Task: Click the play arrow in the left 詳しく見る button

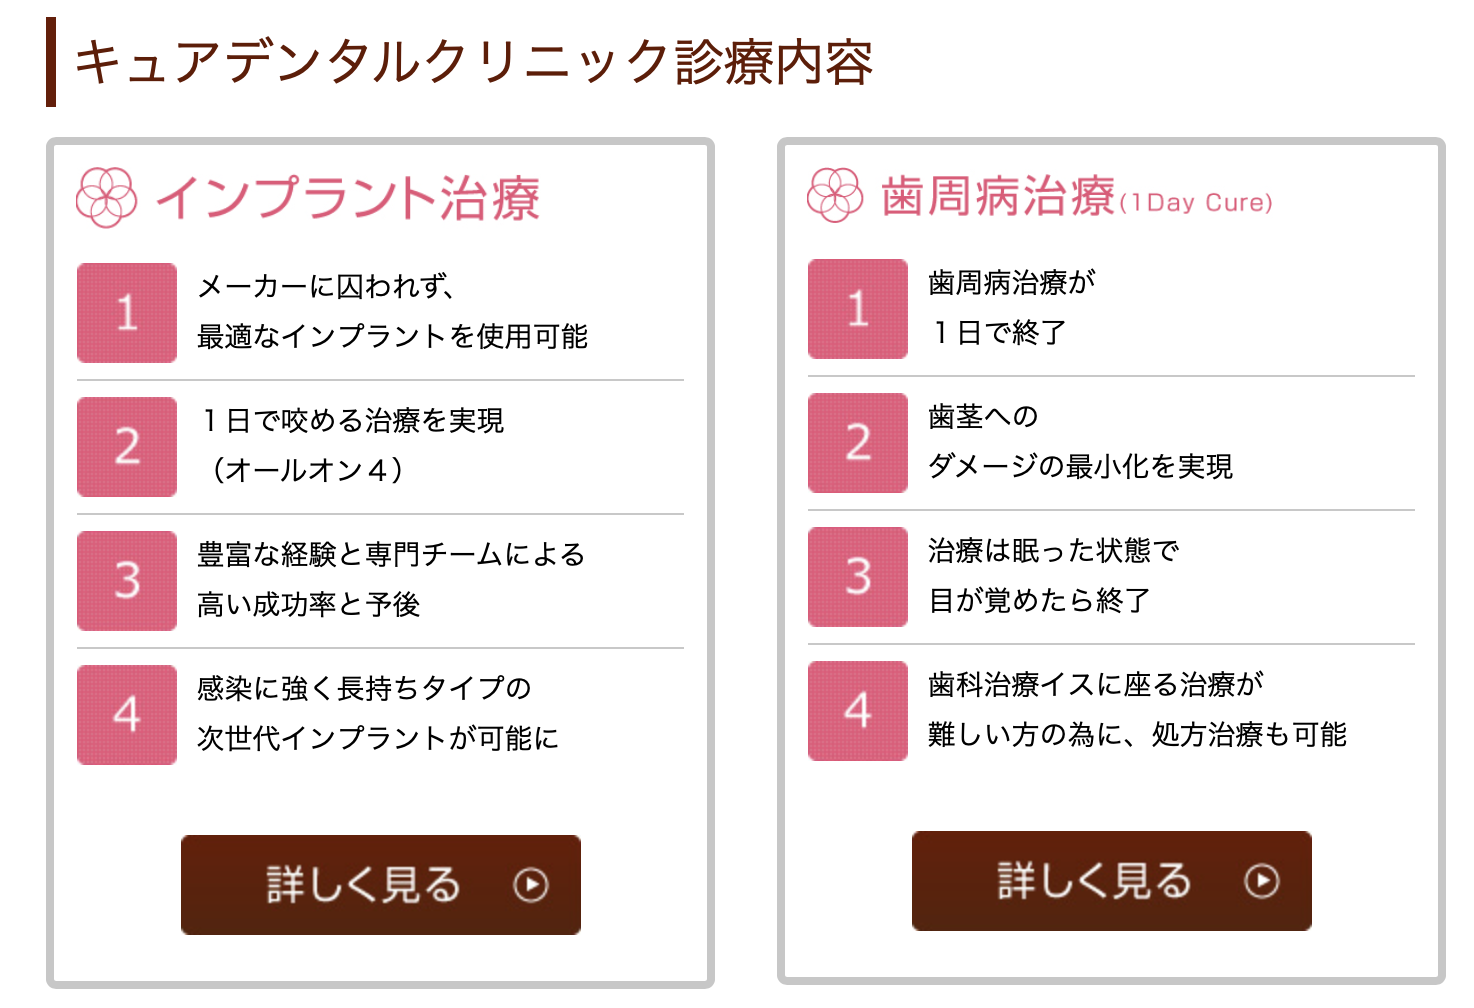Action: [x=531, y=884]
